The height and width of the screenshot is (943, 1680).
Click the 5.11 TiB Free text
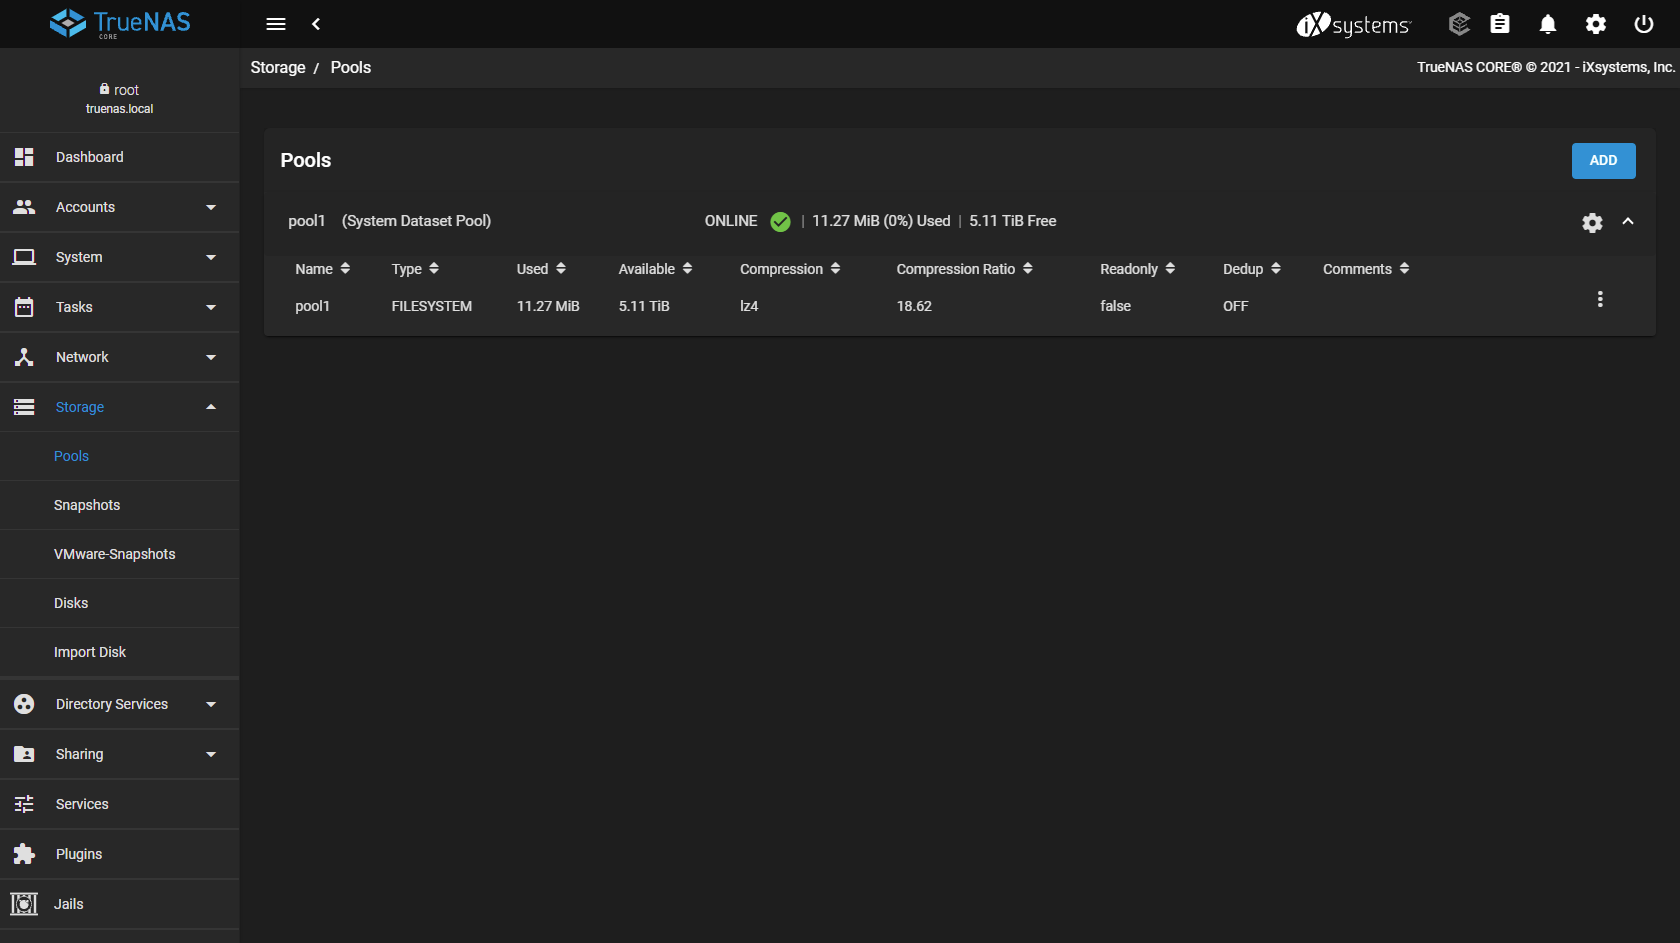point(1012,221)
